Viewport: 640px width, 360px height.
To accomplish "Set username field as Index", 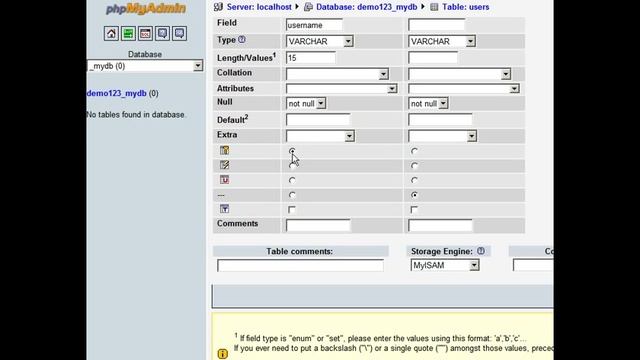I will coord(292,166).
